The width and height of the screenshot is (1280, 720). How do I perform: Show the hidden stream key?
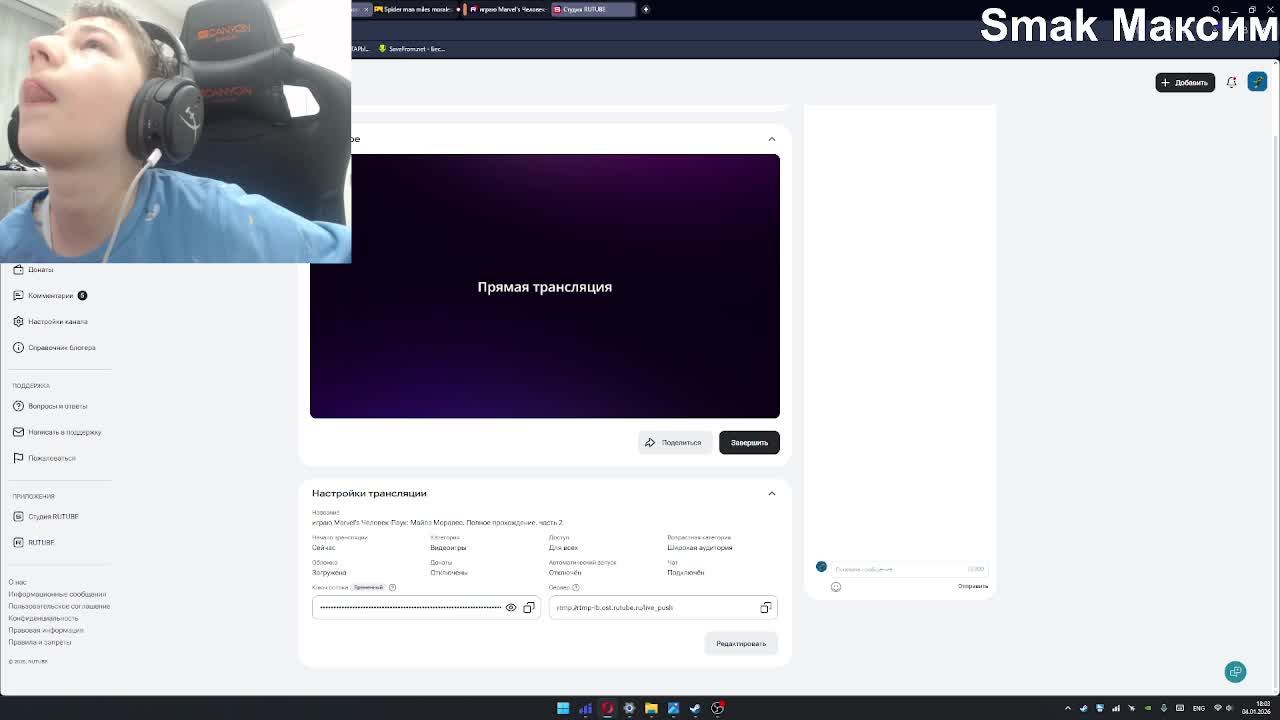[x=511, y=607]
